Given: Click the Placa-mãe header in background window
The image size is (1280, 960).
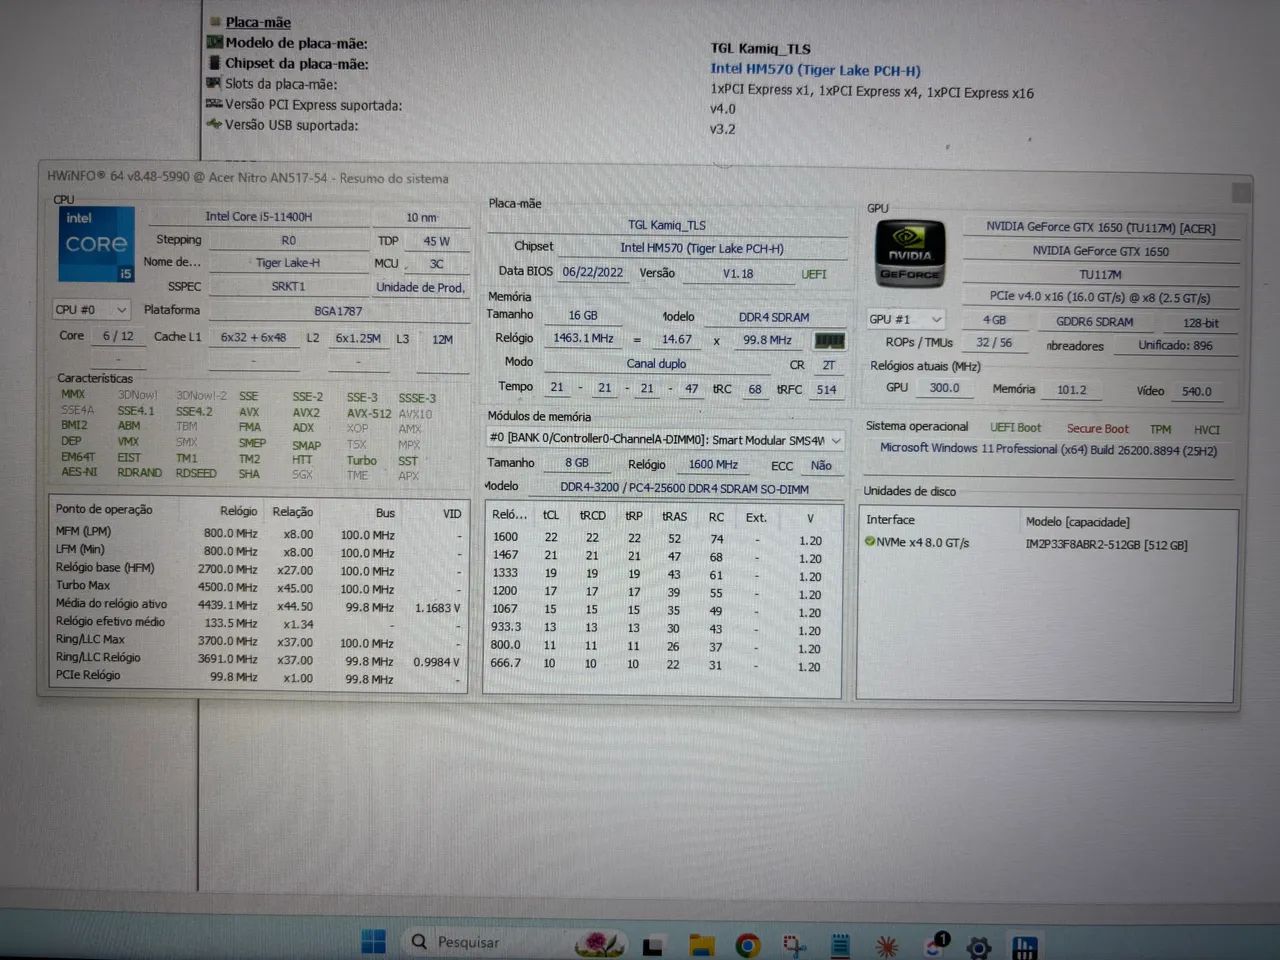Looking at the screenshot, I should click(x=258, y=22).
